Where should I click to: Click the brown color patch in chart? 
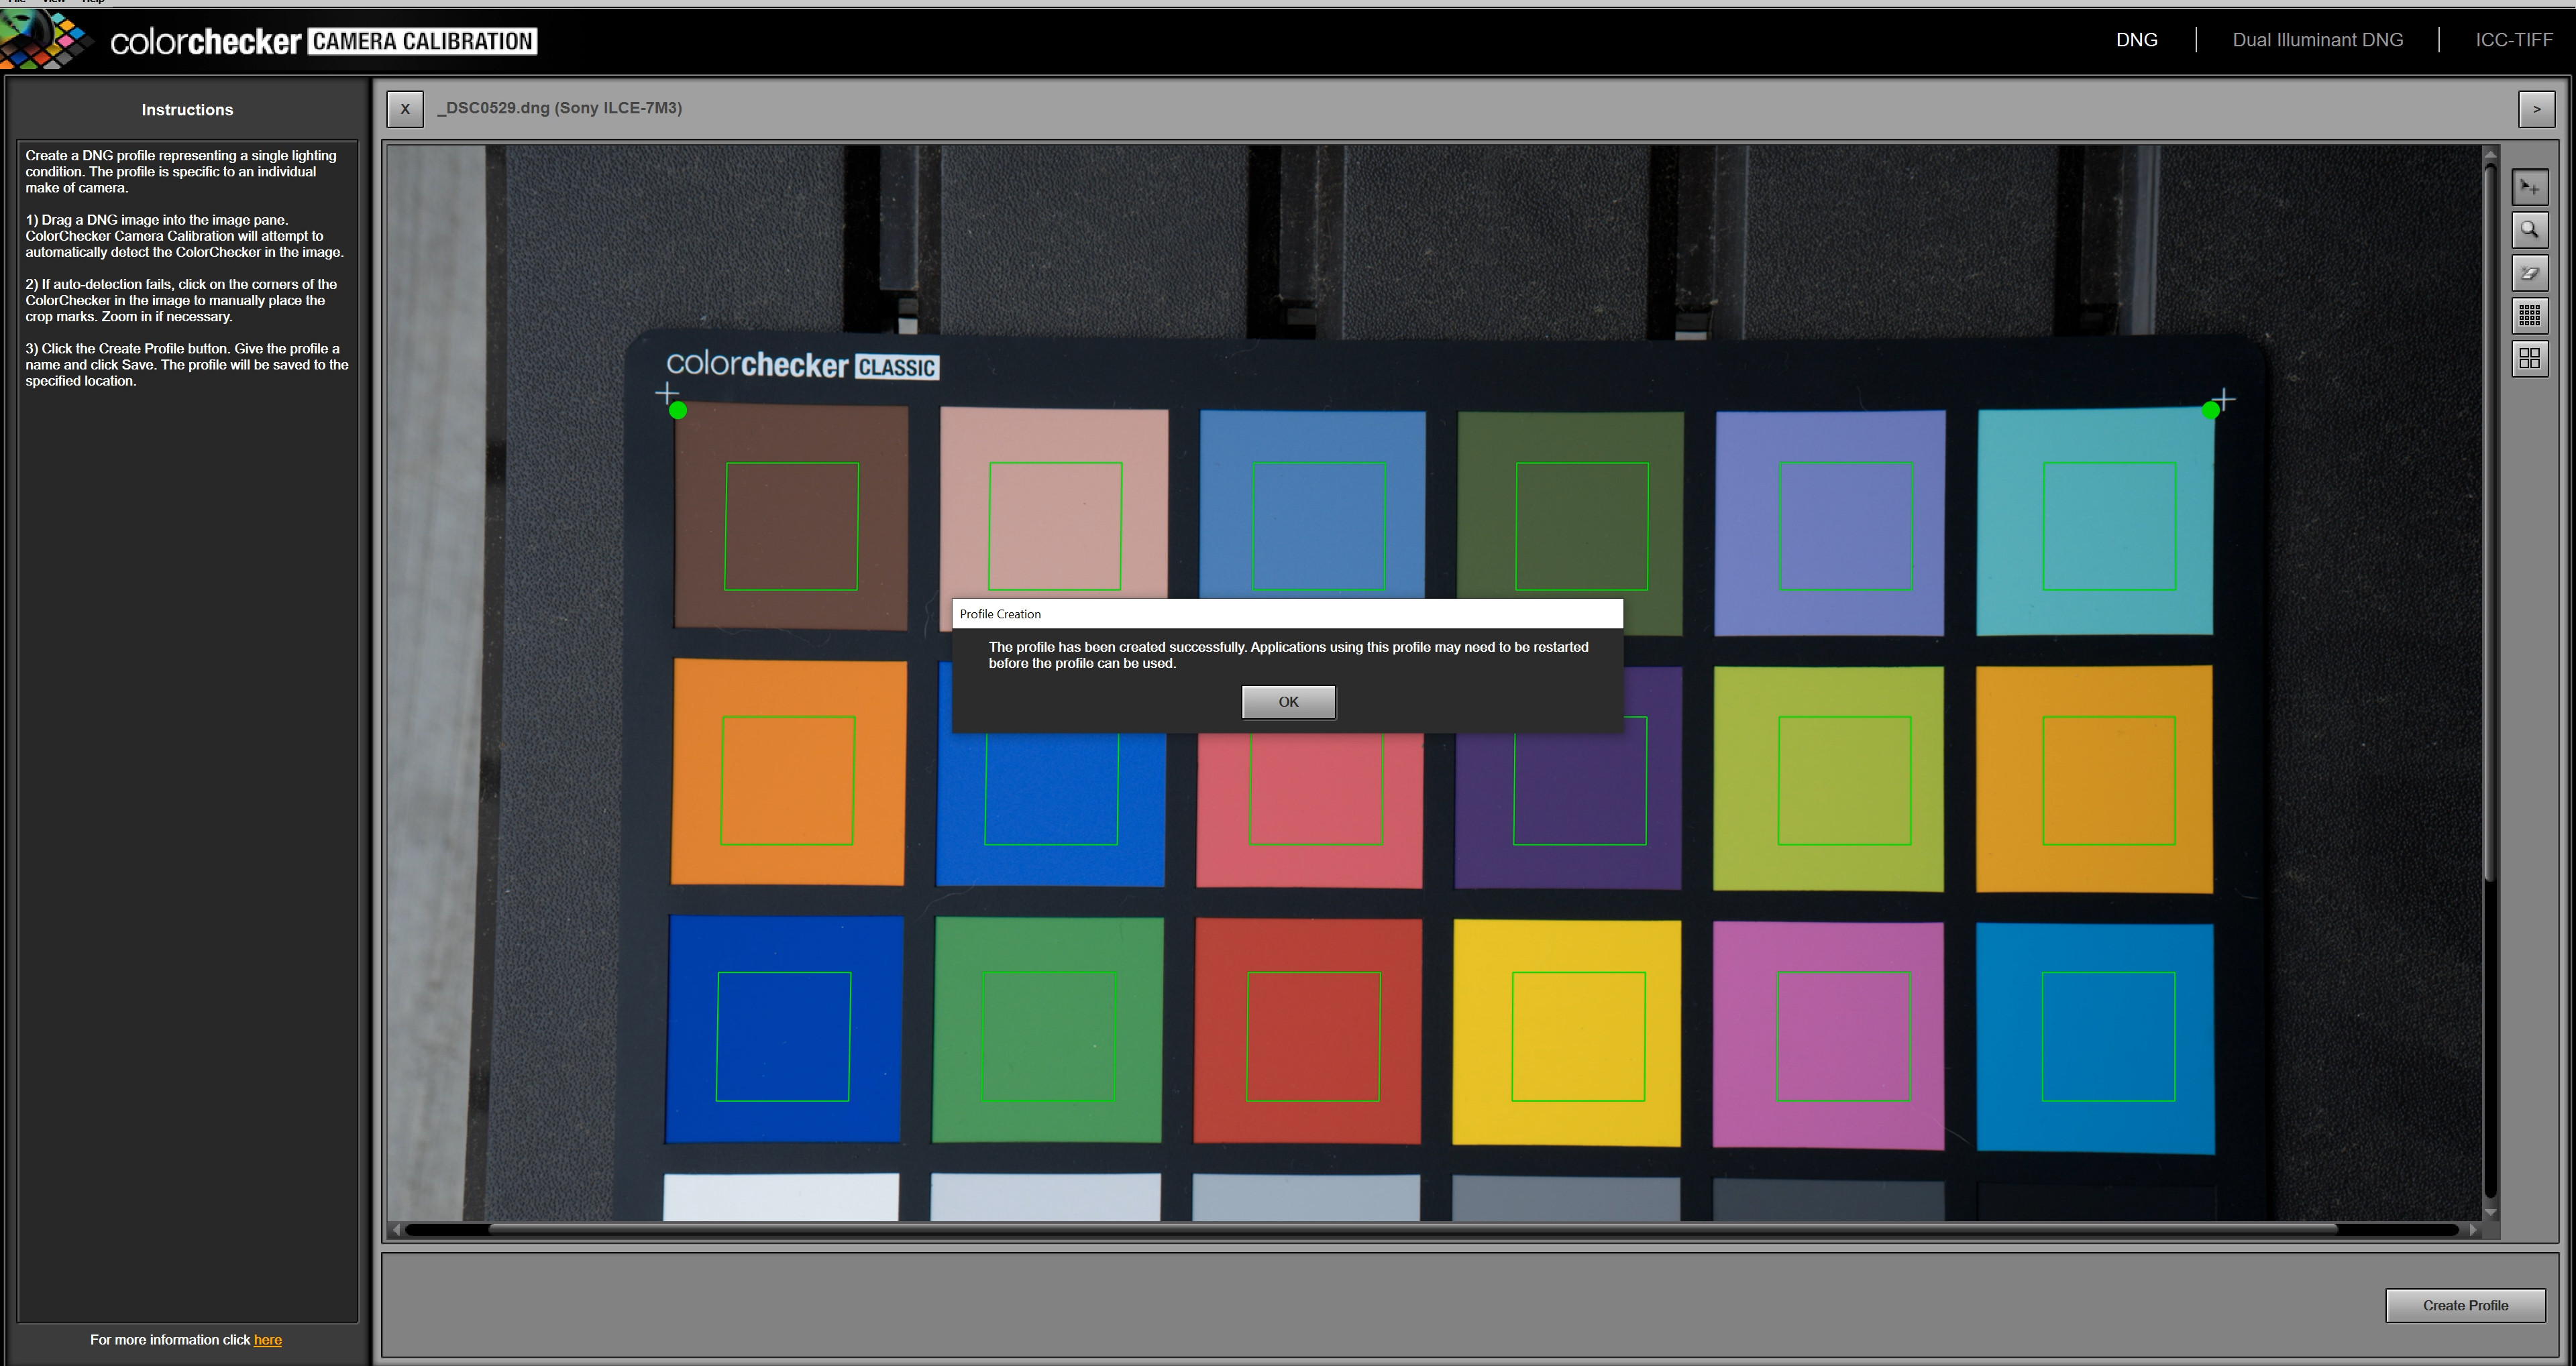[x=791, y=517]
